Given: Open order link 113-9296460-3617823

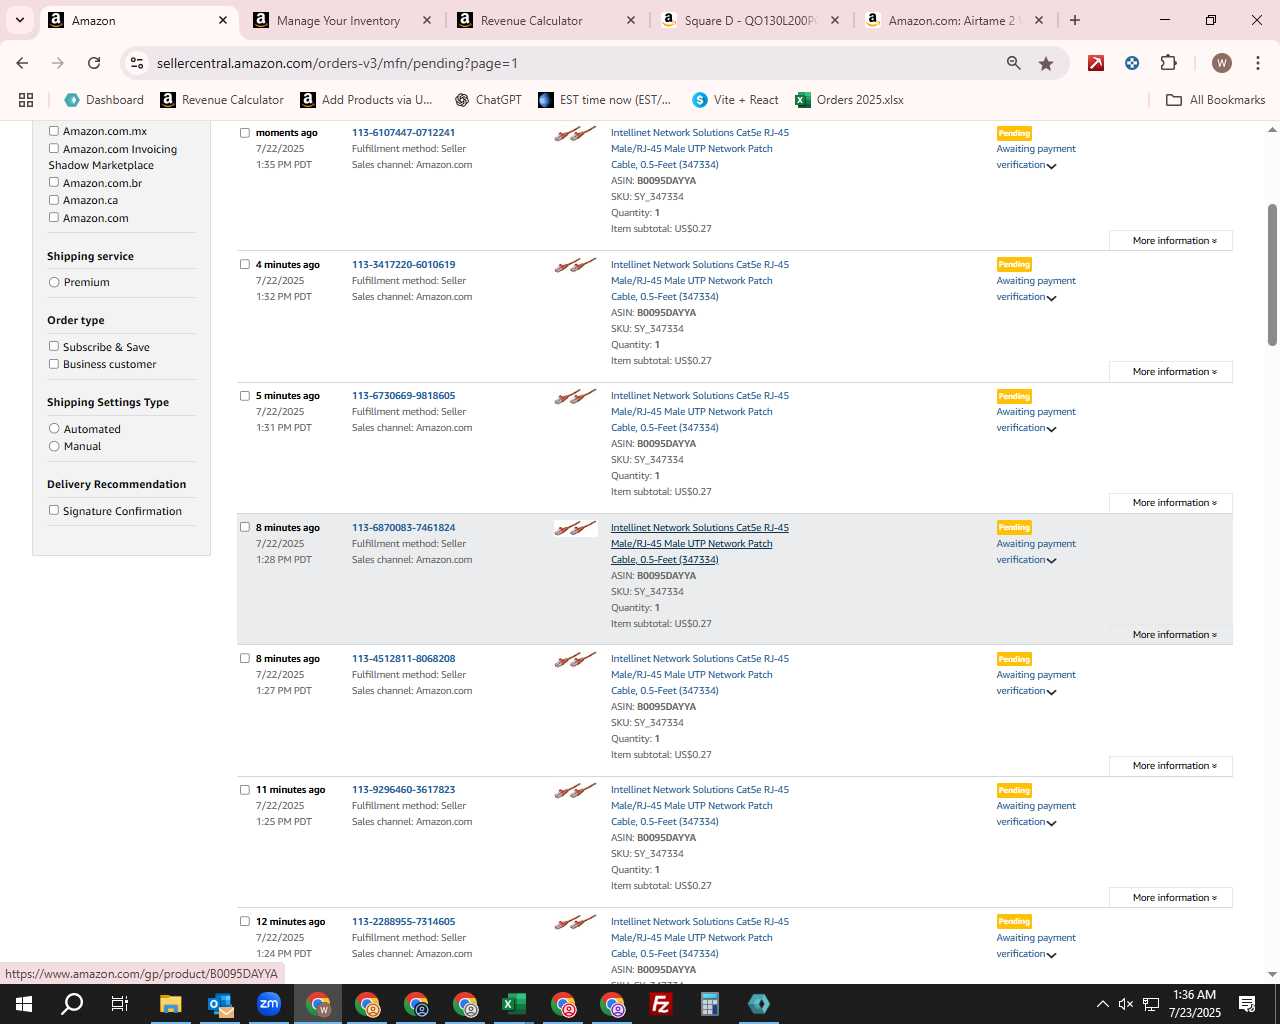Looking at the screenshot, I should [403, 790].
